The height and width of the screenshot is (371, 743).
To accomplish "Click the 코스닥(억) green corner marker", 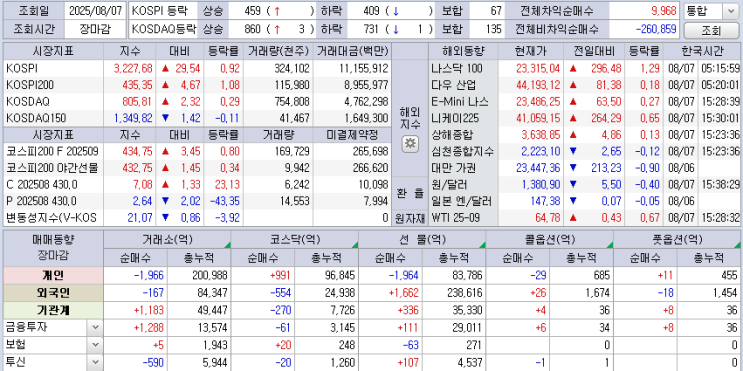I will tap(355, 245).
